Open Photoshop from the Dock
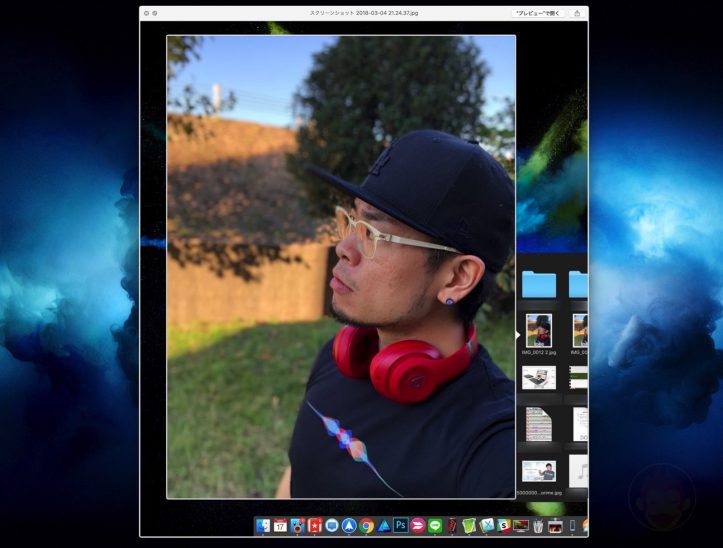This screenshot has width=723, height=548. tap(401, 525)
